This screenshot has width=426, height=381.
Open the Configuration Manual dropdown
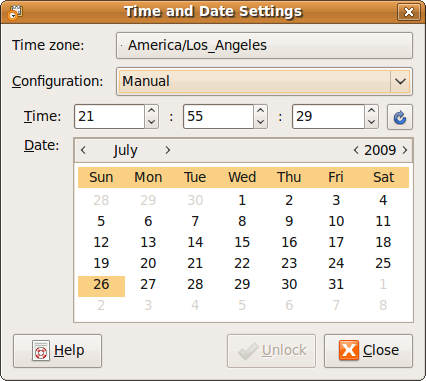(264, 81)
